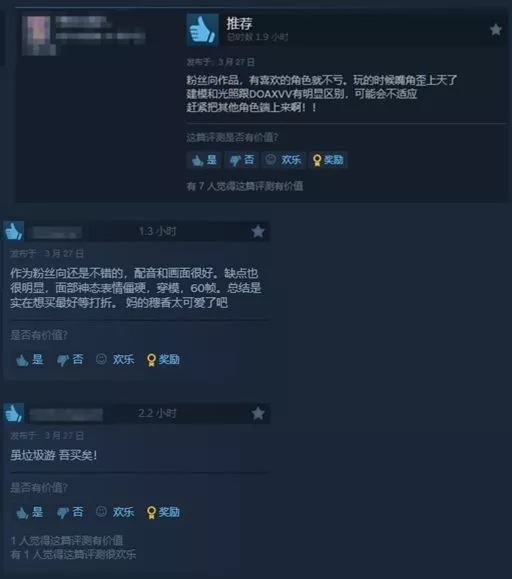Mark the 2.2 小时 review as 欢乐
This screenshot has width=512, height=579.
pos(115,512)
